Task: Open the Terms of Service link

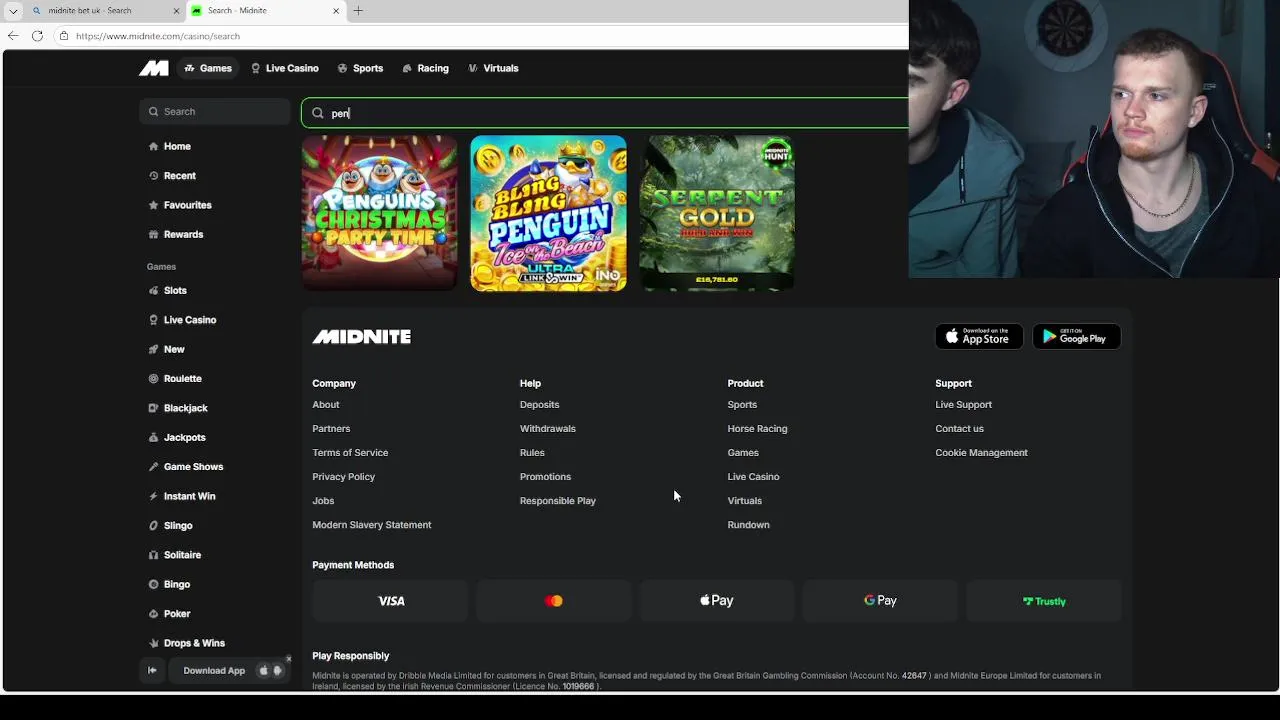Action: point(350,453)
